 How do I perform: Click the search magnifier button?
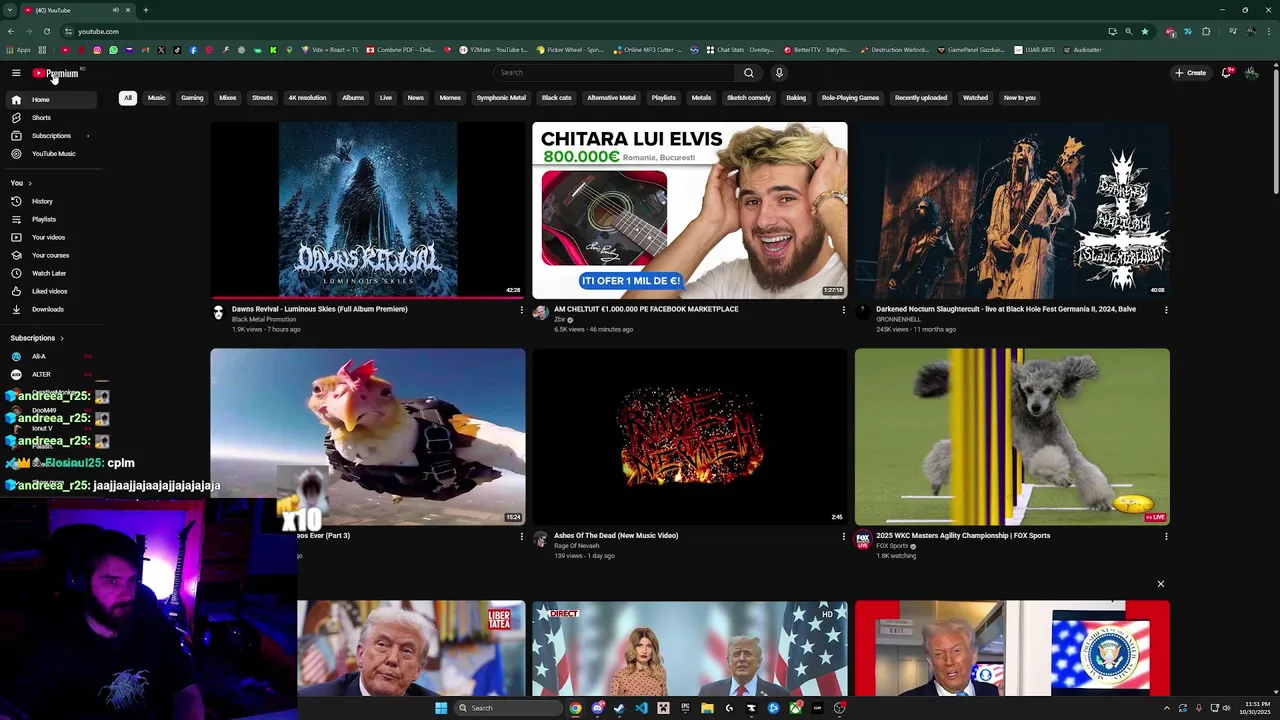748,73
